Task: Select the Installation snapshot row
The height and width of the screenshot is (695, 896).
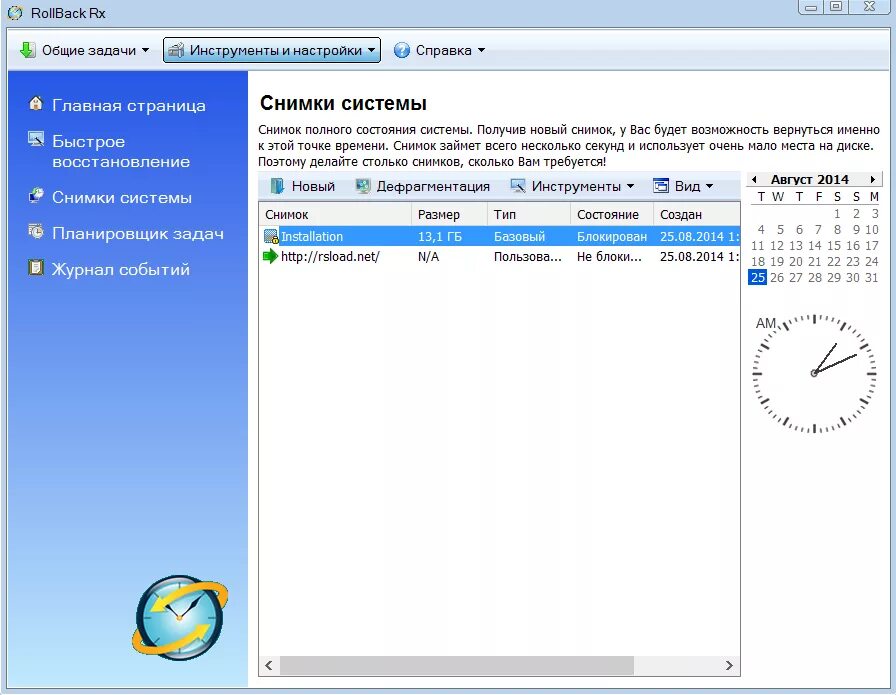Action: pos(499,236)
